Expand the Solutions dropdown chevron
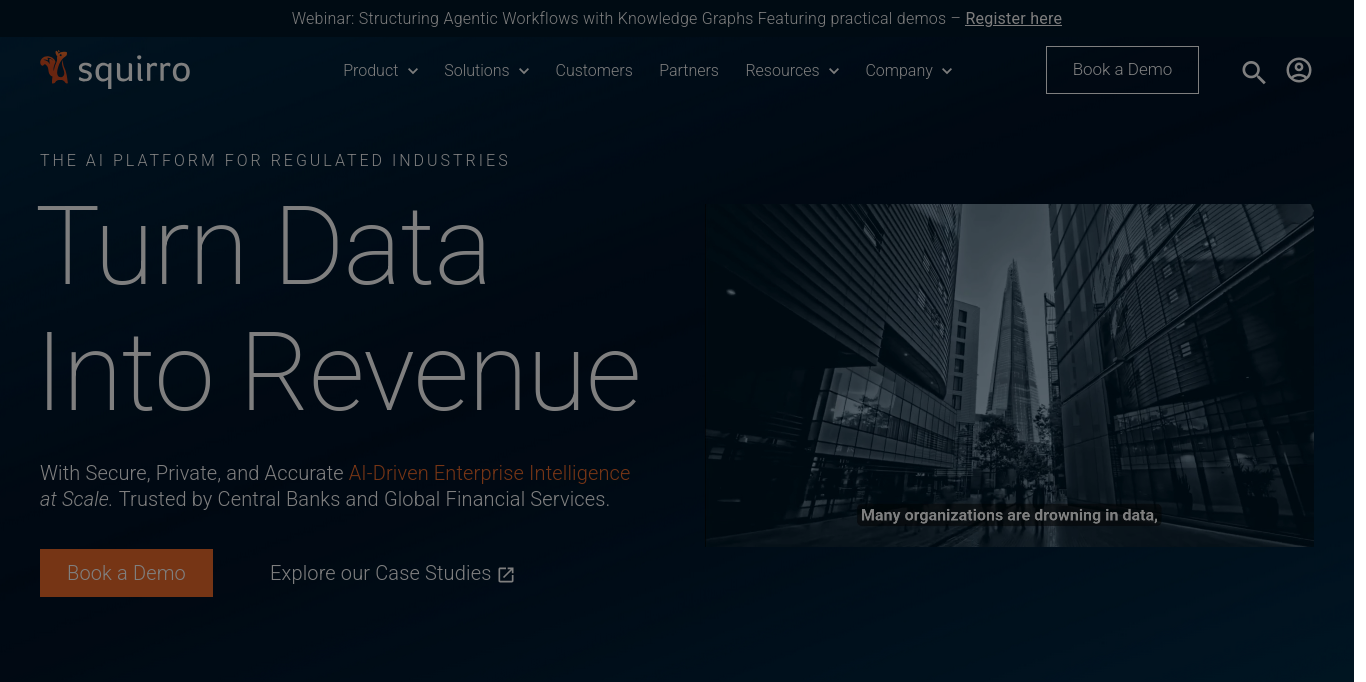Image resolution: width=1366 pixels, height=682 pixels. coord(523,71)
